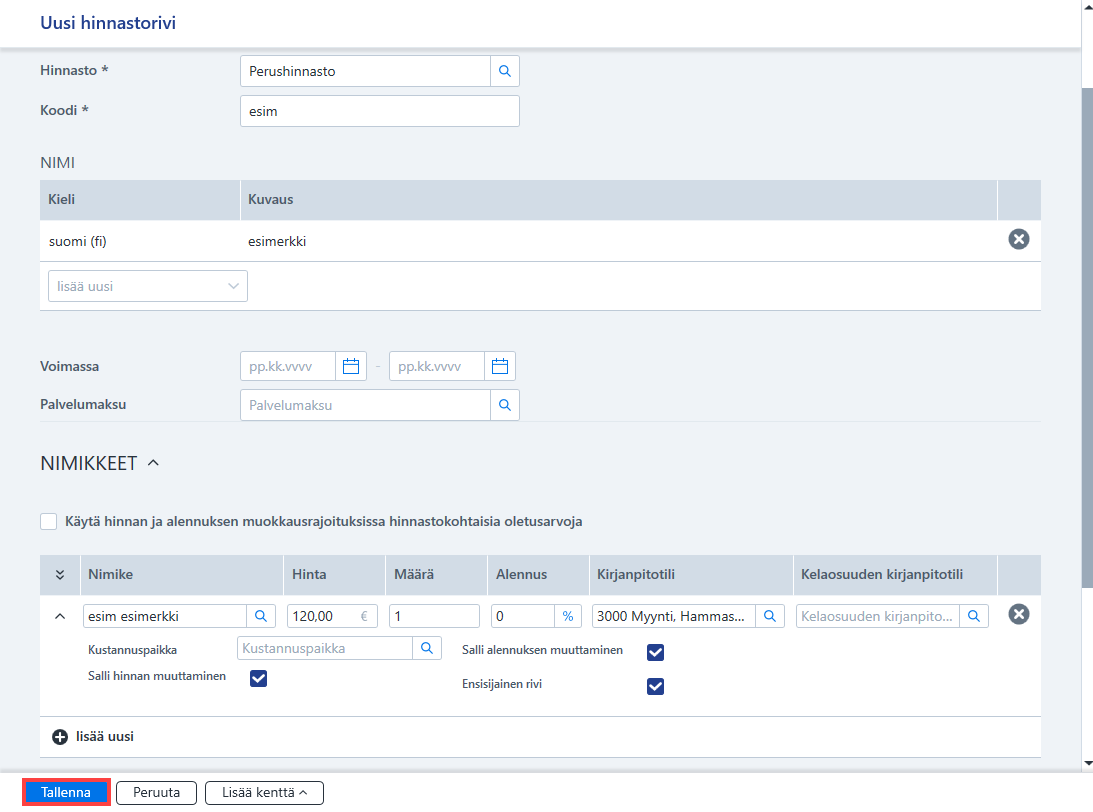The image size is (1093, 812).
Task: Enable hinnastokohtaisia oletusarvoja checkbox
Action: click(48, 521)
